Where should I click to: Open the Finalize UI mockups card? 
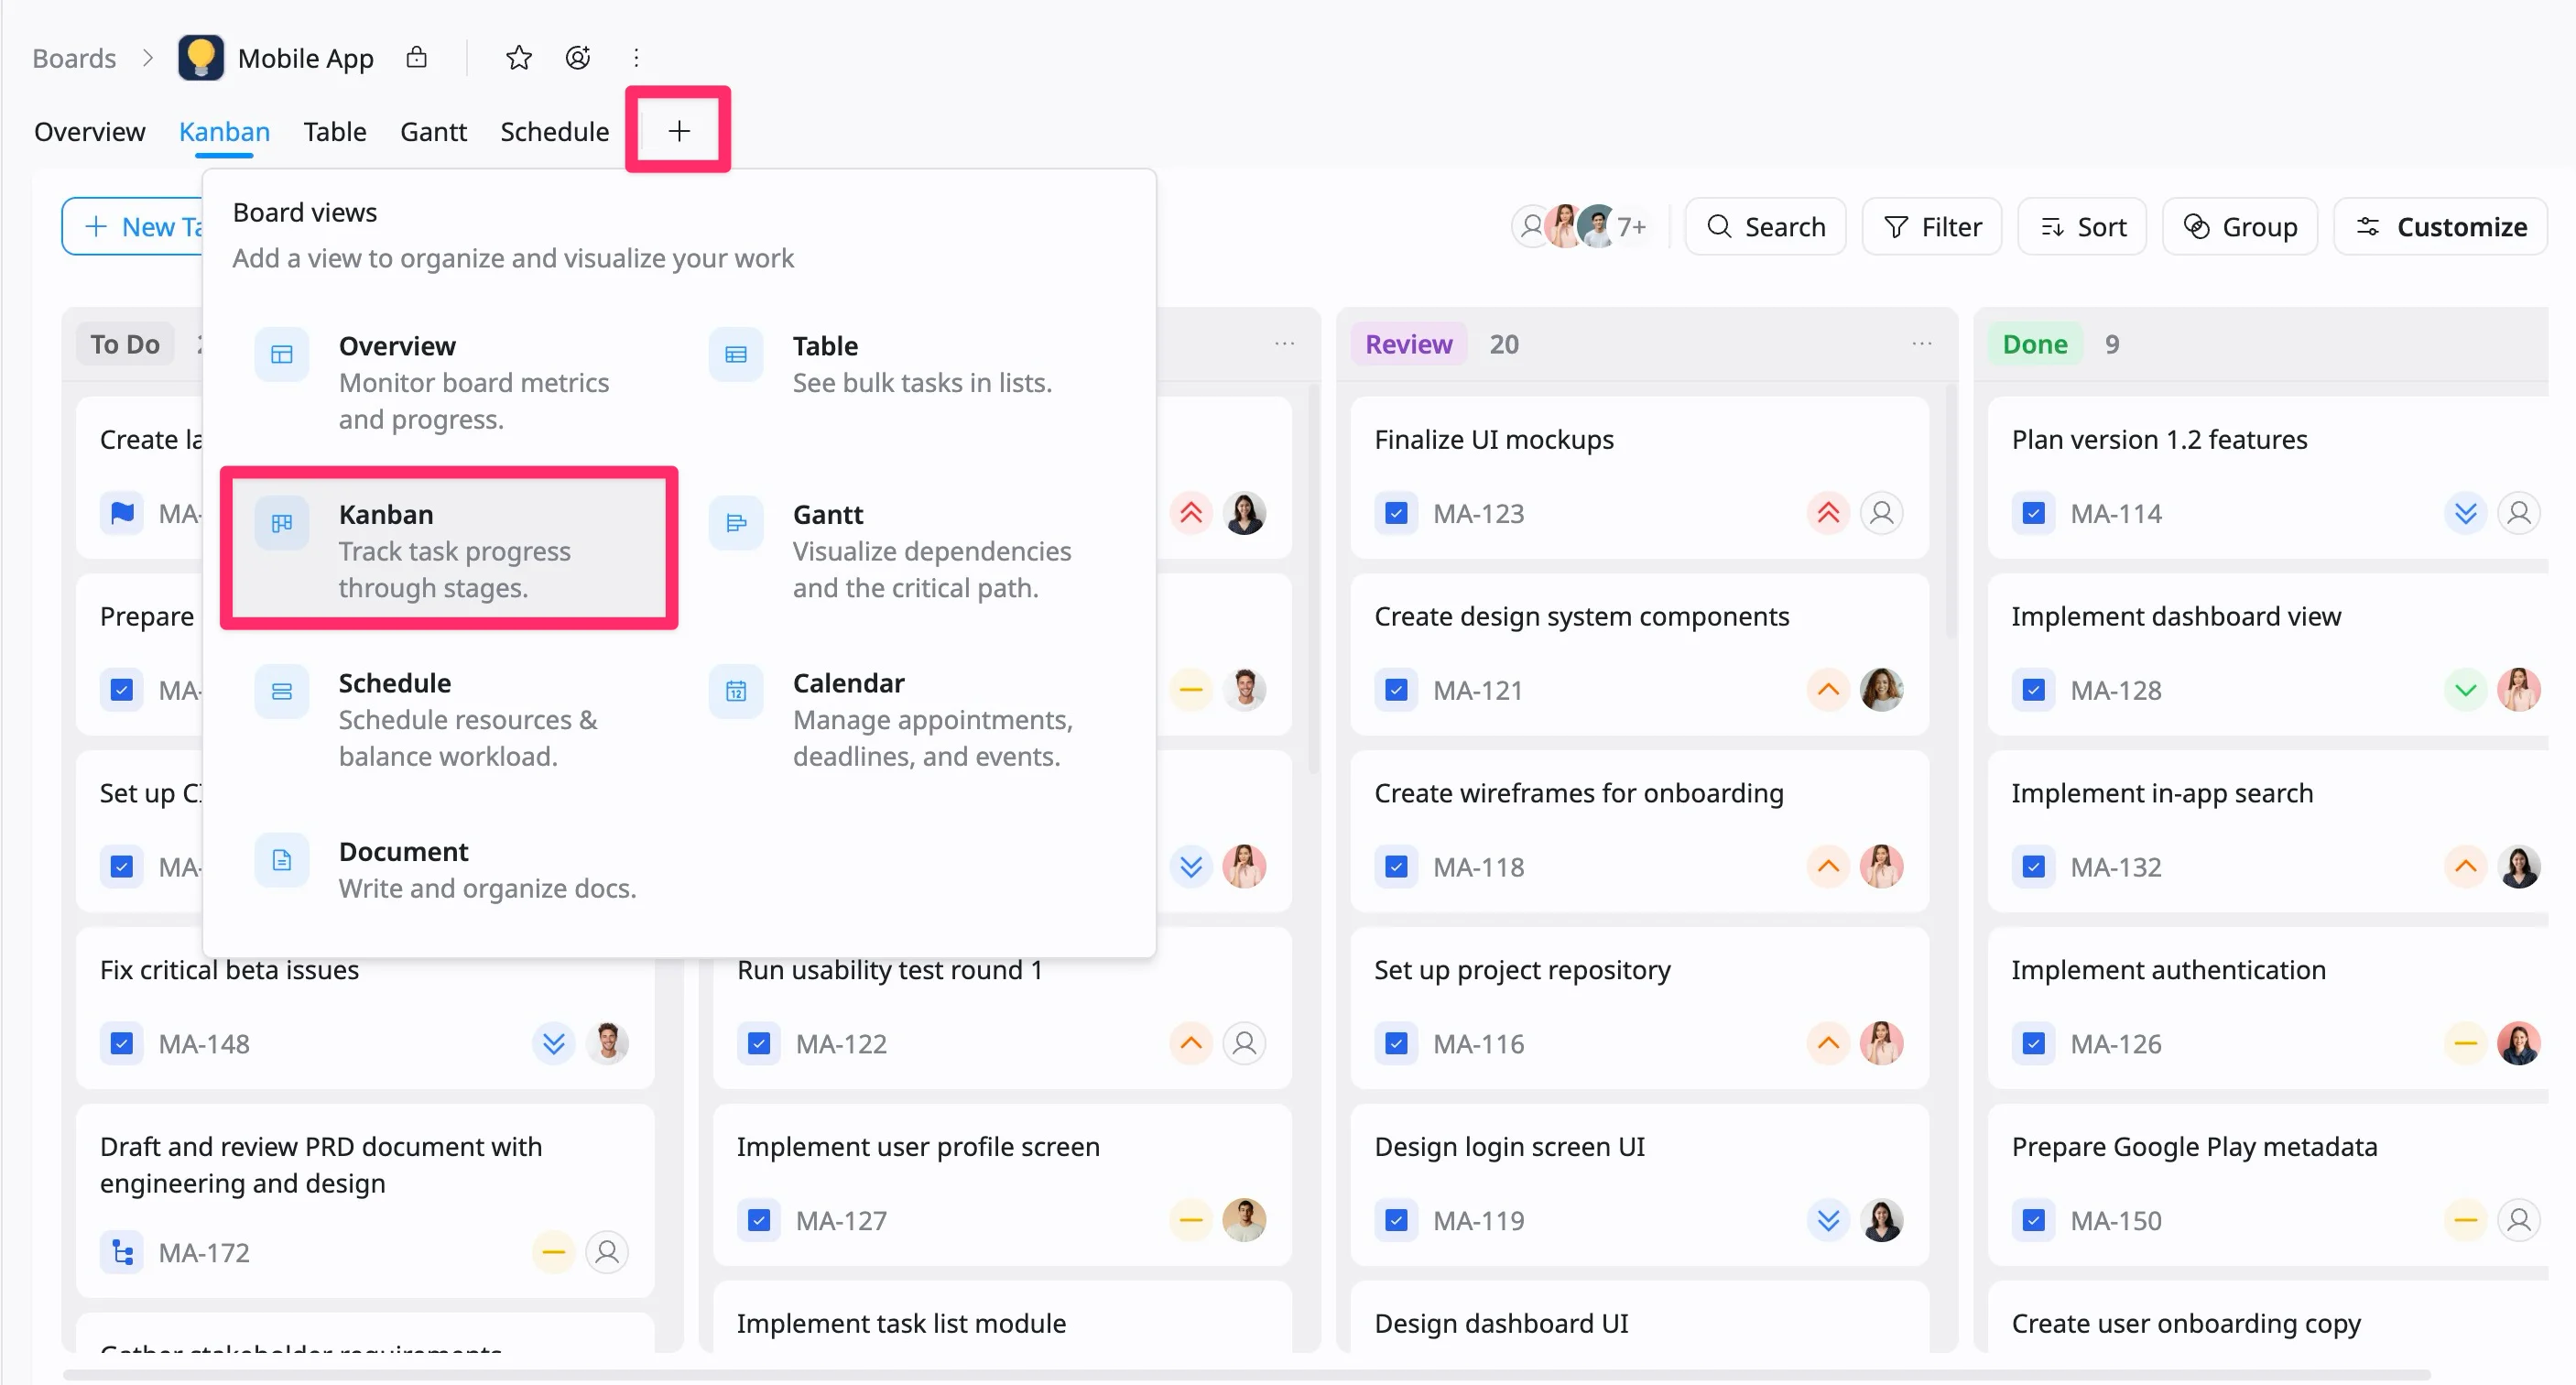coord(1639,477)
